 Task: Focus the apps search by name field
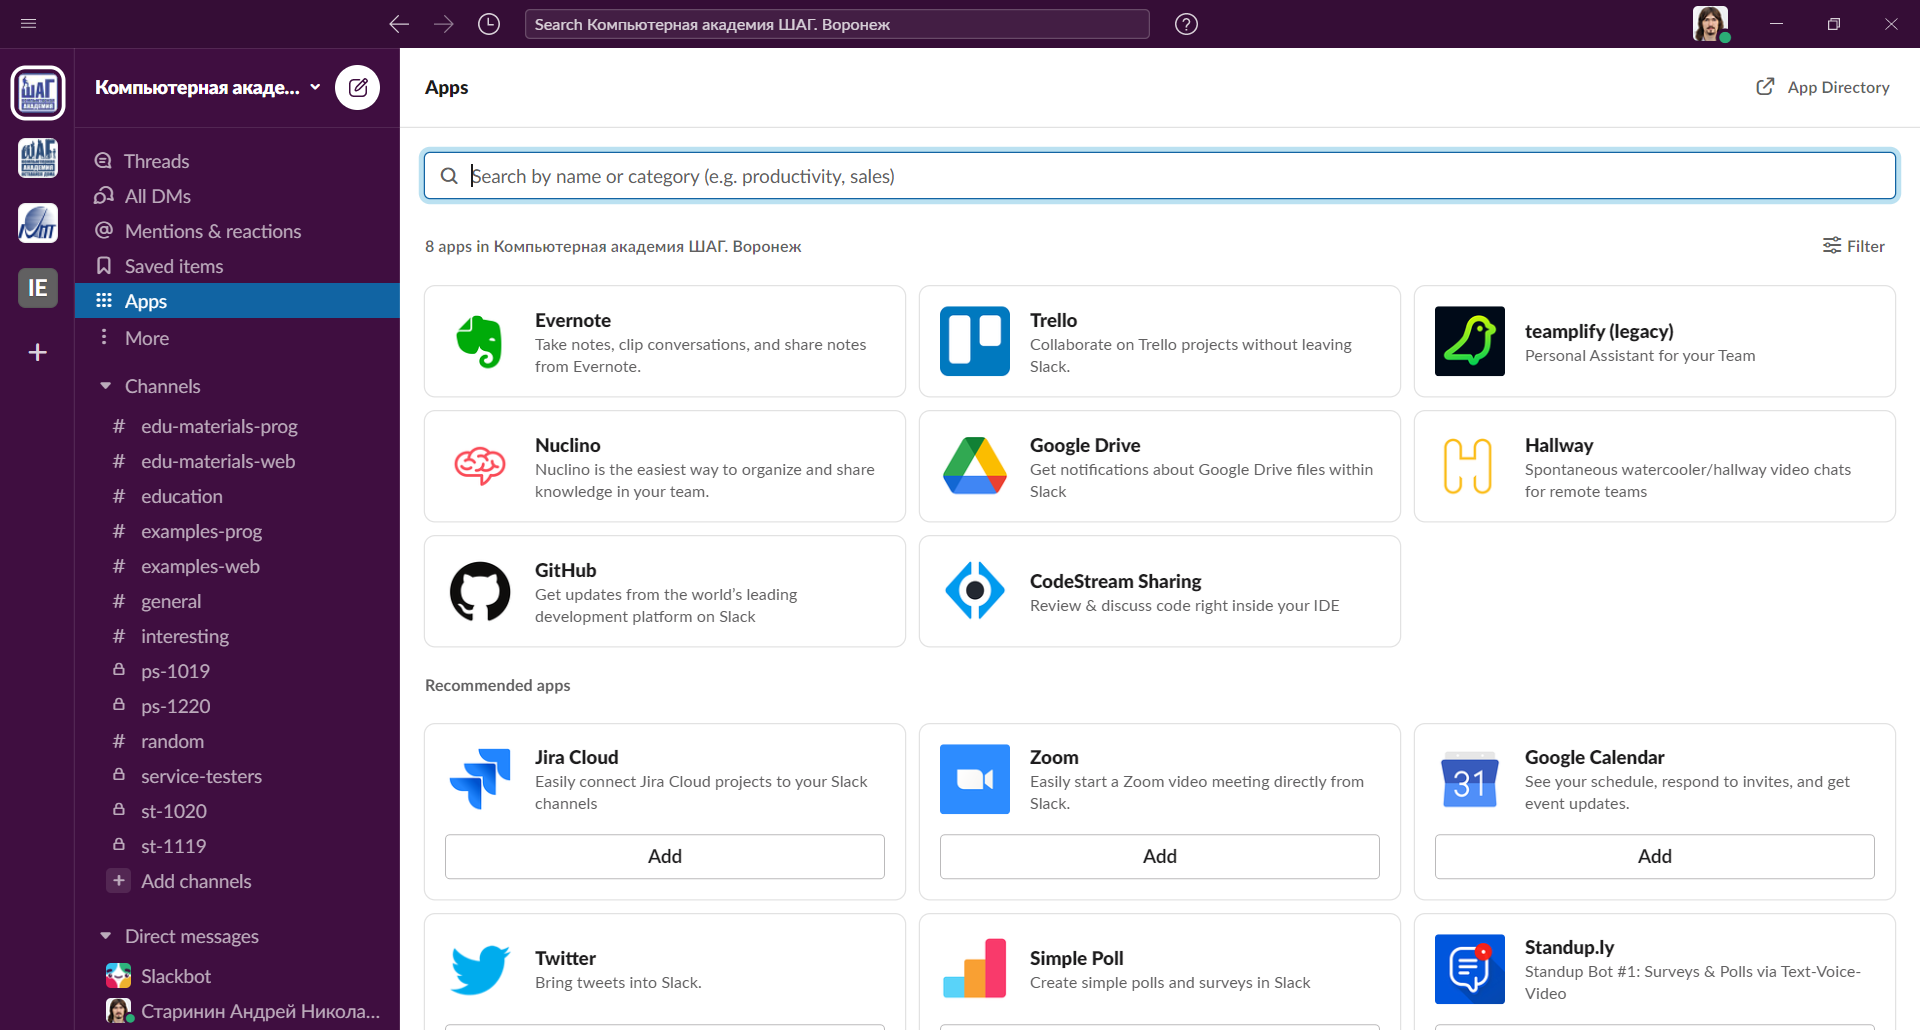1160,176
